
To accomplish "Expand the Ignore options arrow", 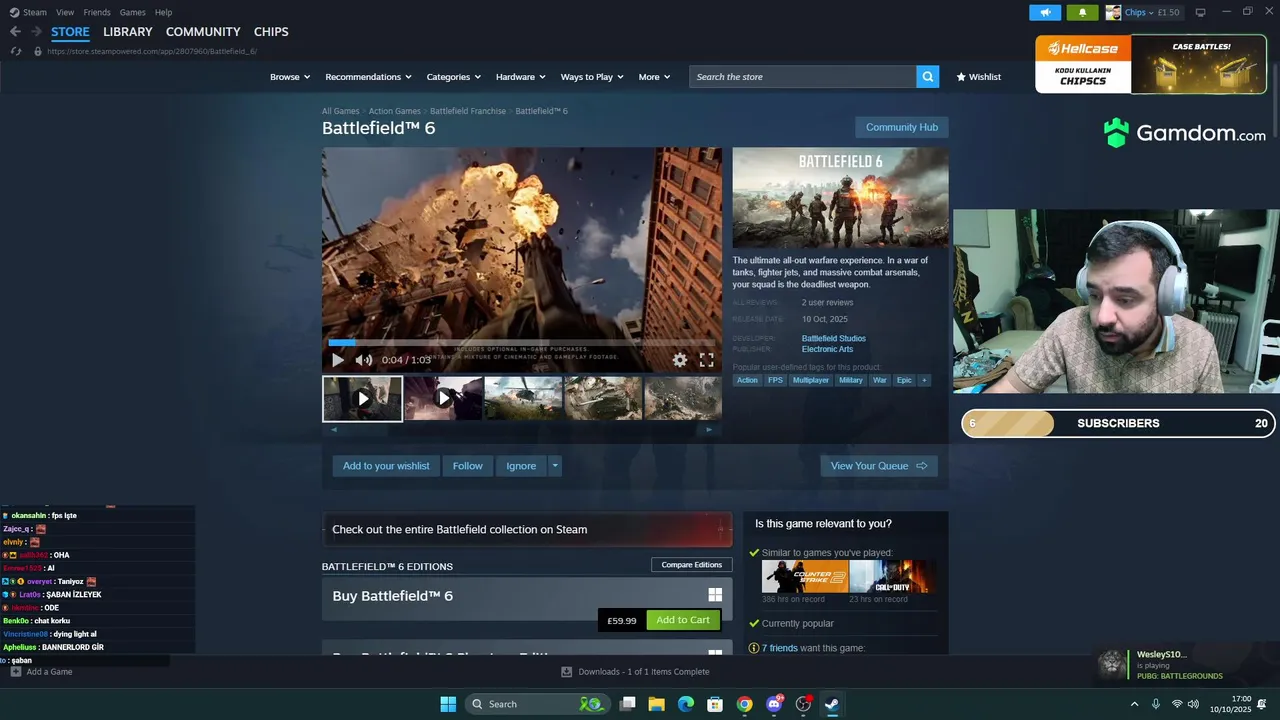I will click(x=555, y=466).
